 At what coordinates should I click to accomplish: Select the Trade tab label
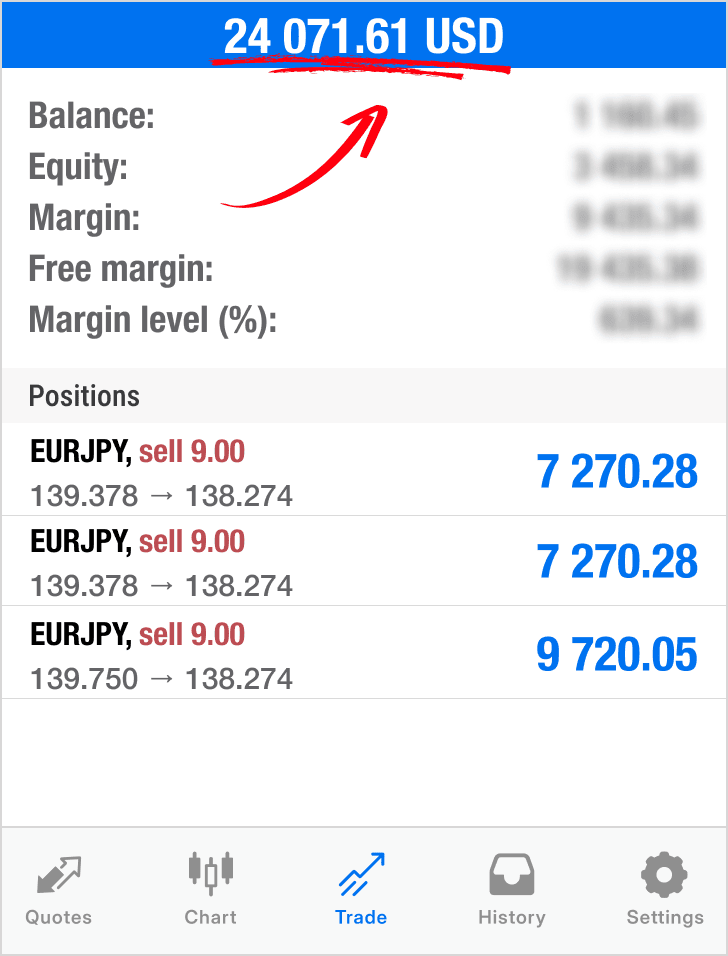361,917
